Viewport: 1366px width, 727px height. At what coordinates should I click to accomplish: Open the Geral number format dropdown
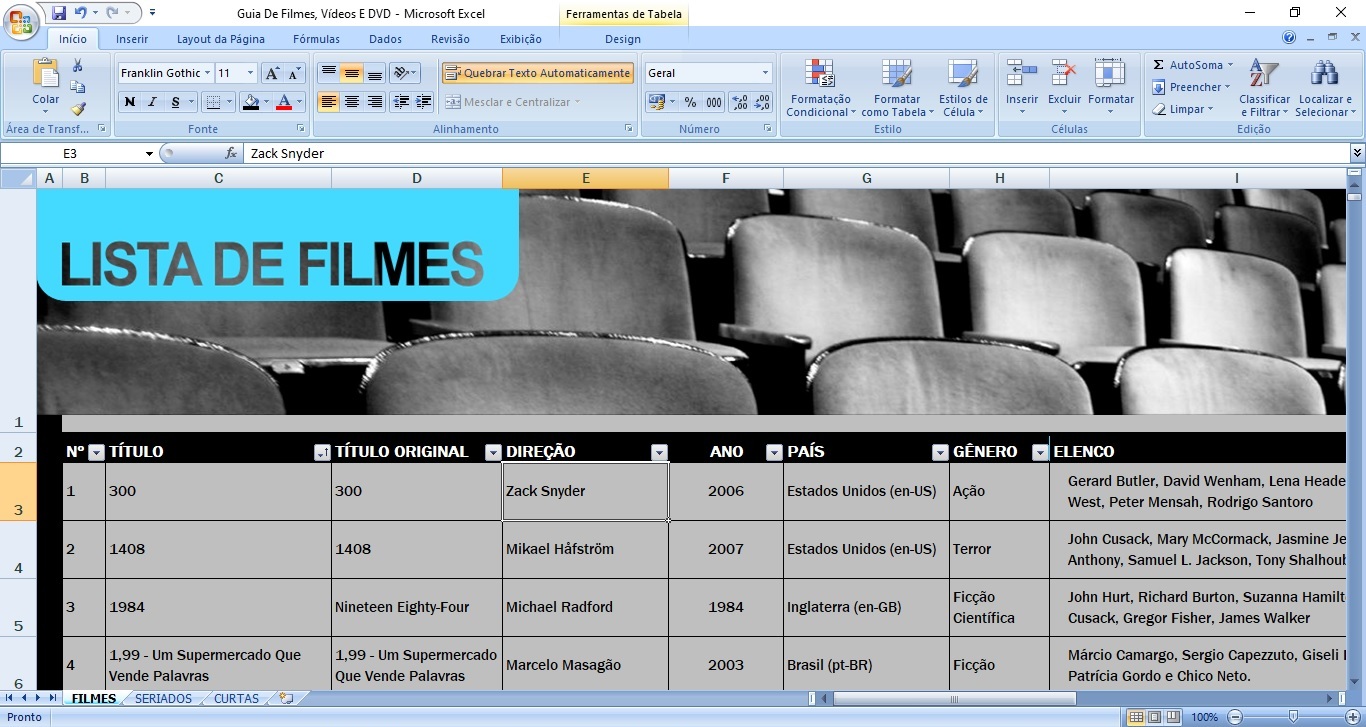(764, 72)
